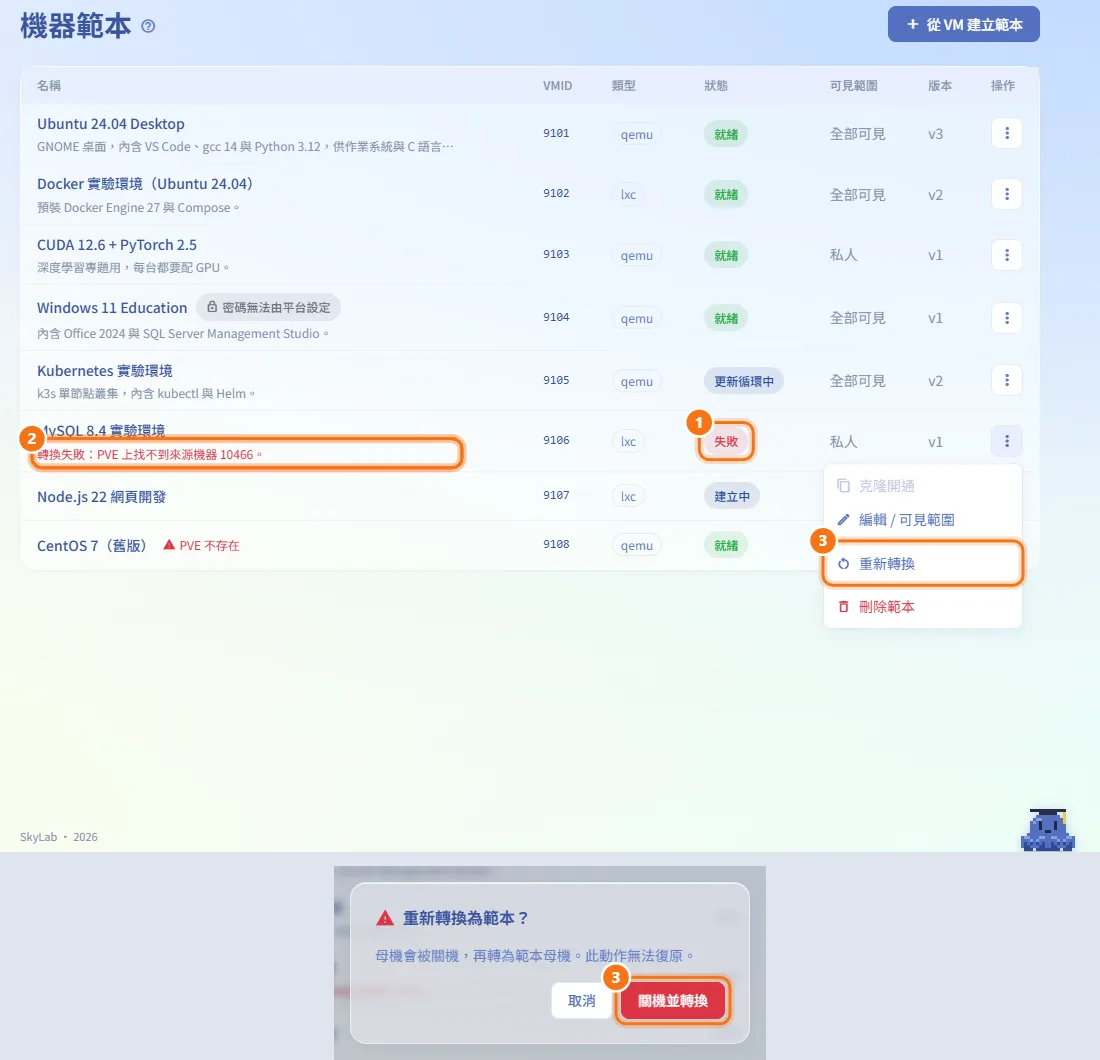Confirm with the 關機並轉換 button
The height and width of the screenshot is (1060, 1100).
pyautogui.click(x=673, y=1000)
